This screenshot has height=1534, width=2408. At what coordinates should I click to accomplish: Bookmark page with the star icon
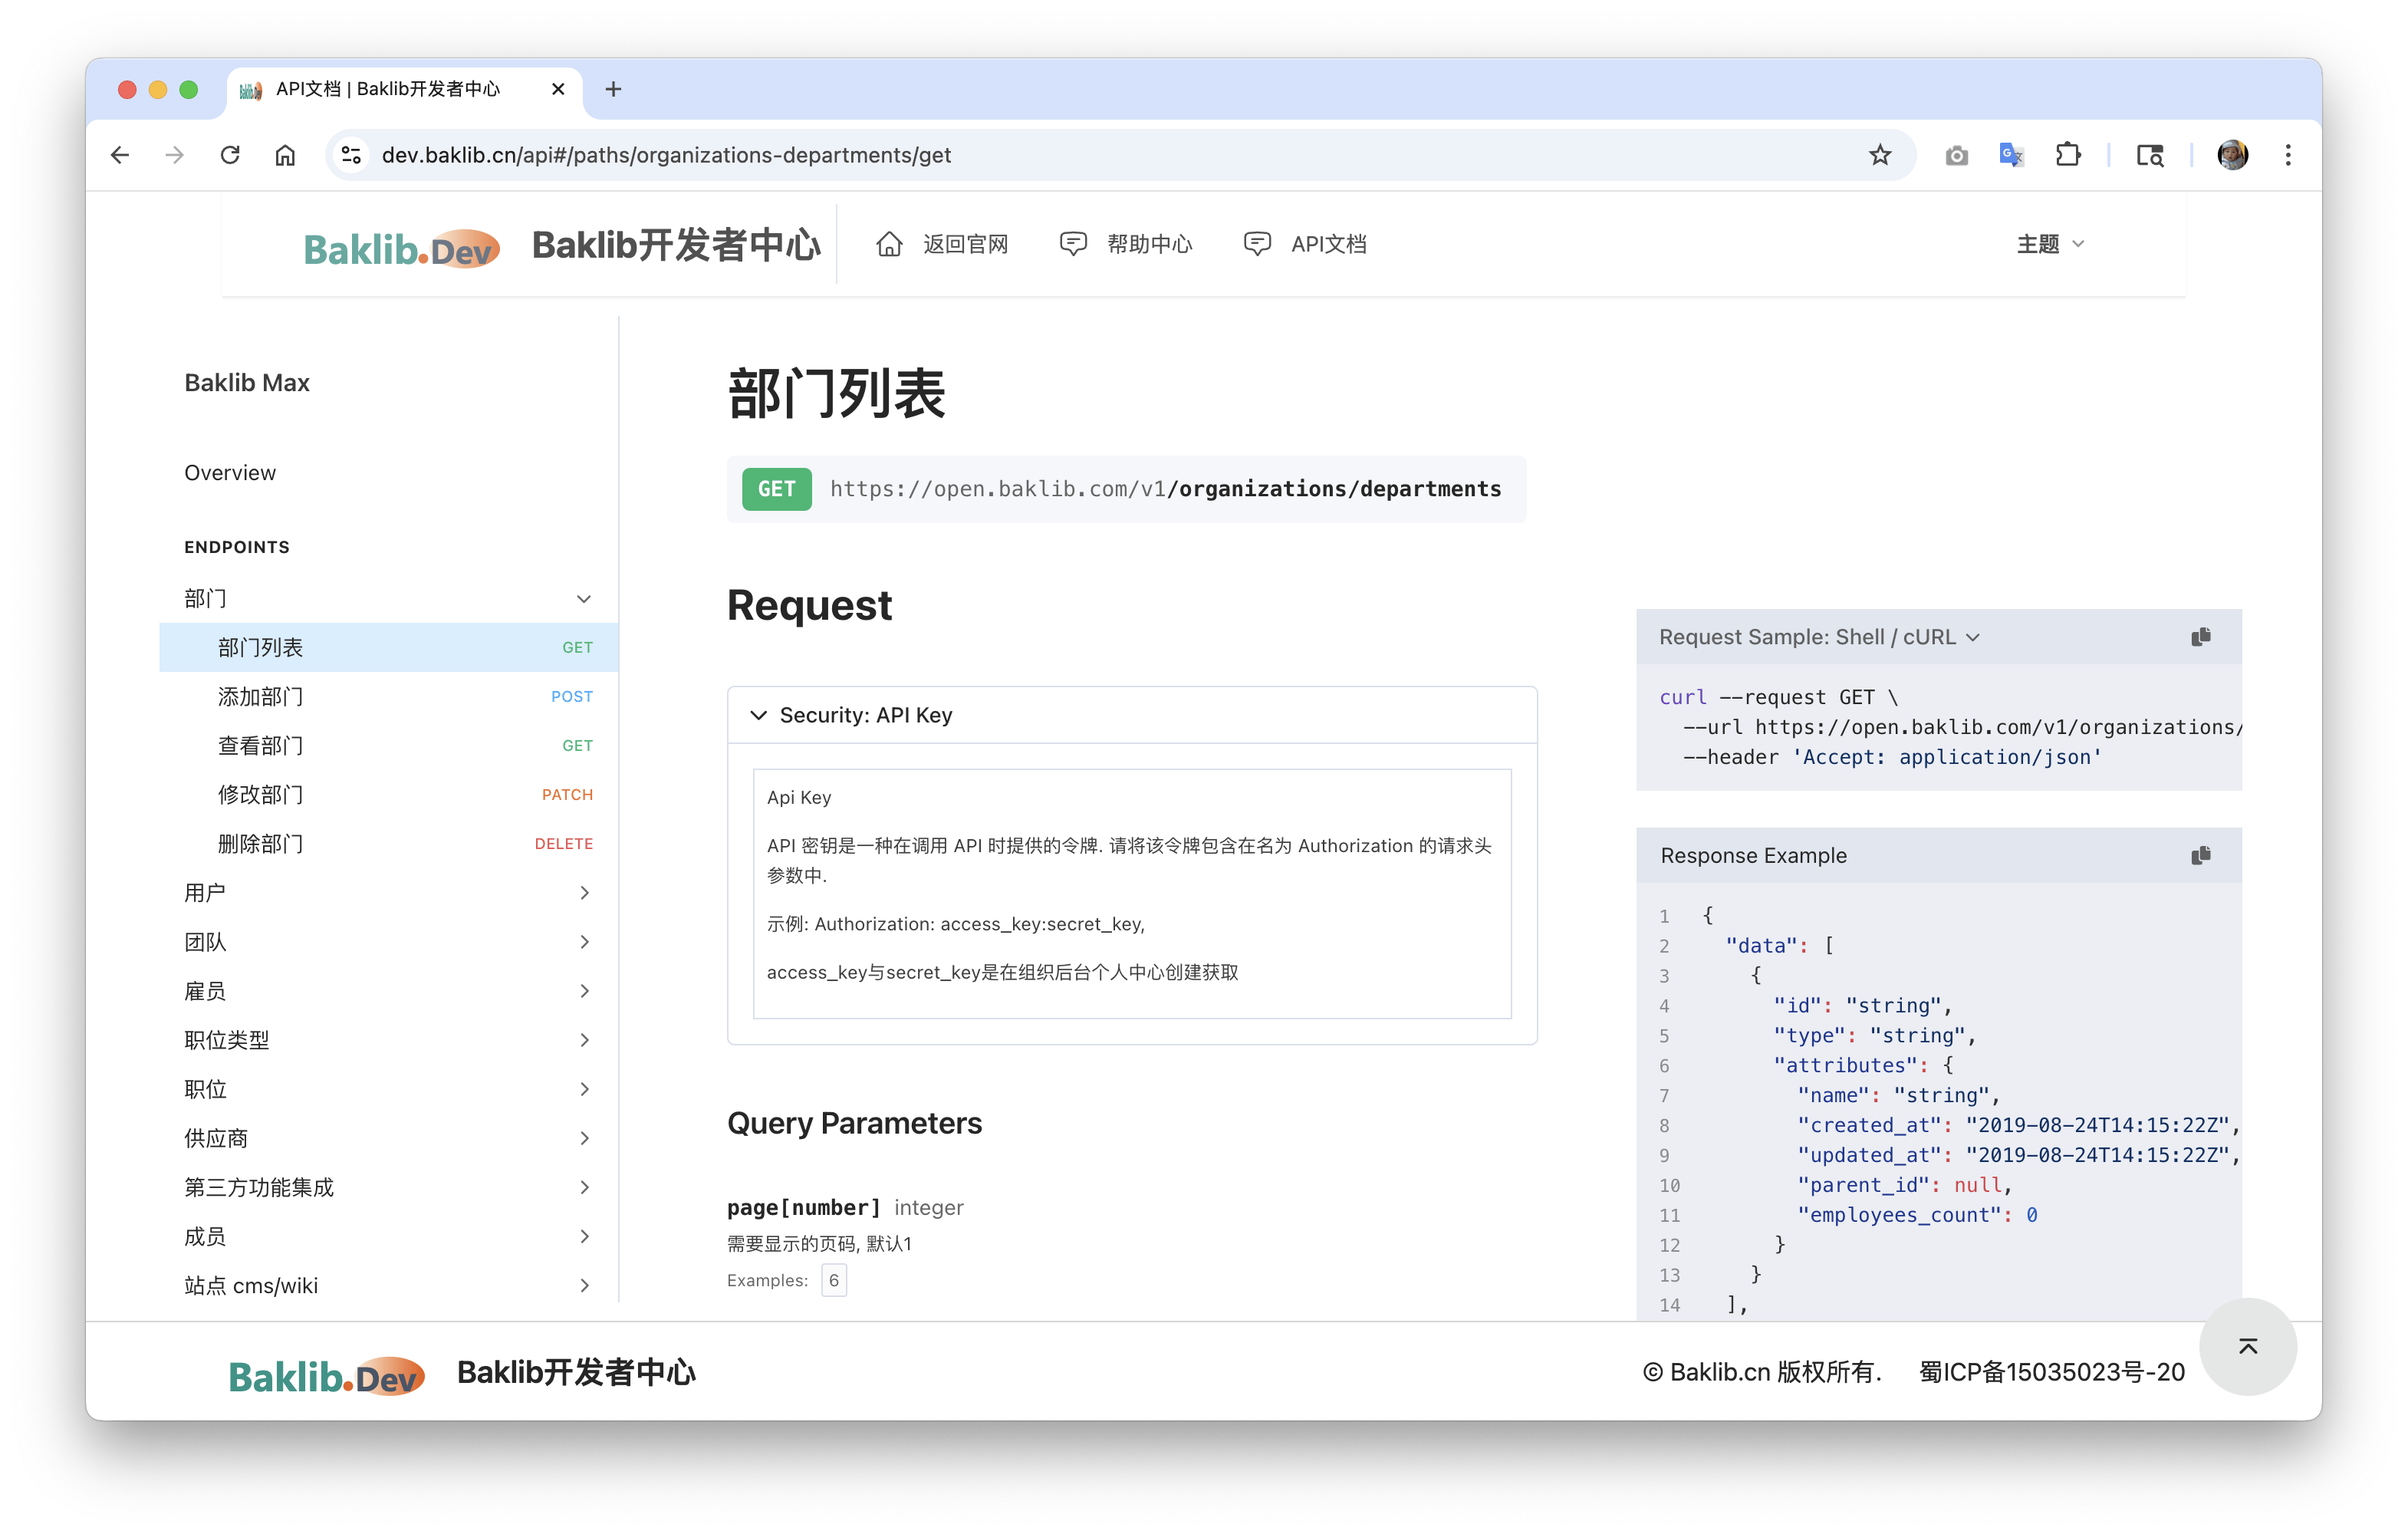point(1880,155)
